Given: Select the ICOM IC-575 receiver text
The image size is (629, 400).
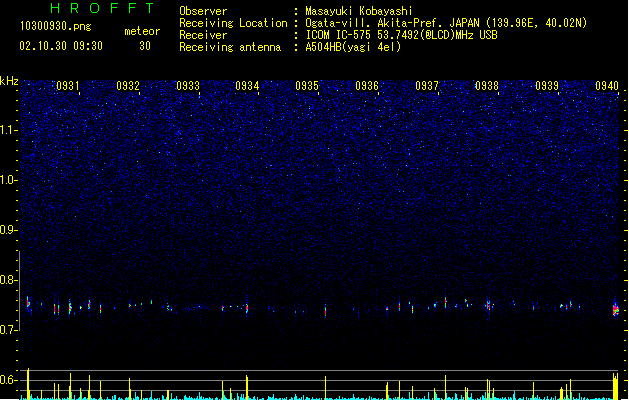Looking at the screenshot, I should pyautogui.click(x=401, y=35).
